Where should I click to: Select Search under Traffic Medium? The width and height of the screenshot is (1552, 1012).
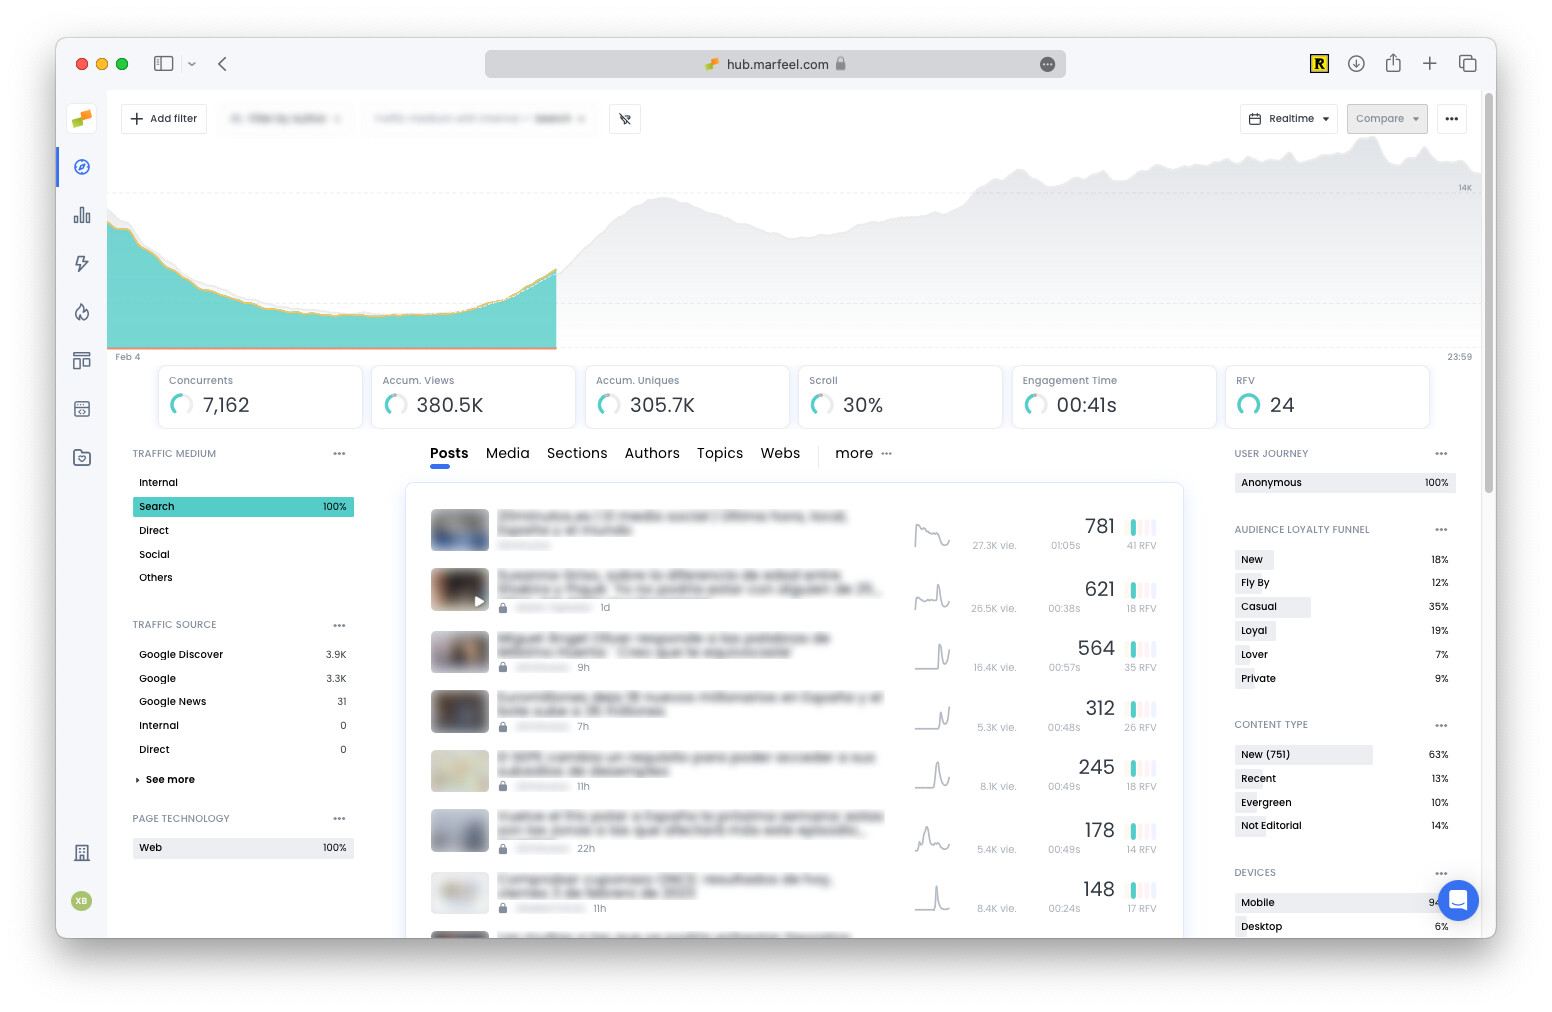(x=243, y=506)
